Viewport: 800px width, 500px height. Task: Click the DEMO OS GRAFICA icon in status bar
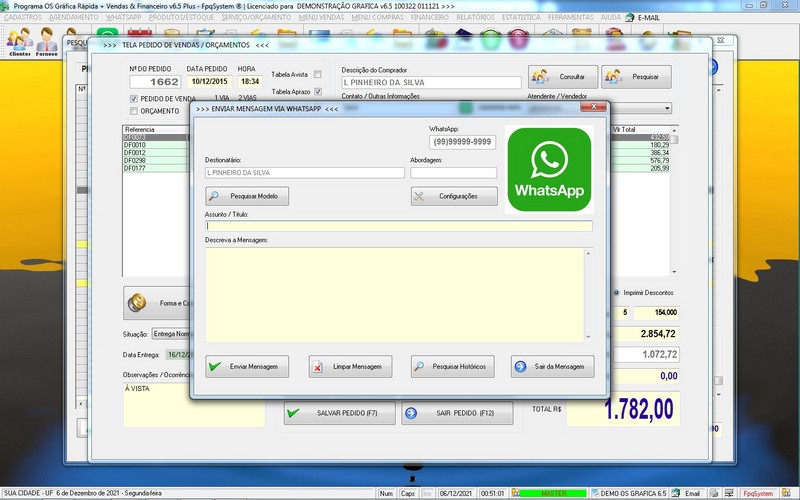pyautogui.click(x=595, y=493)
